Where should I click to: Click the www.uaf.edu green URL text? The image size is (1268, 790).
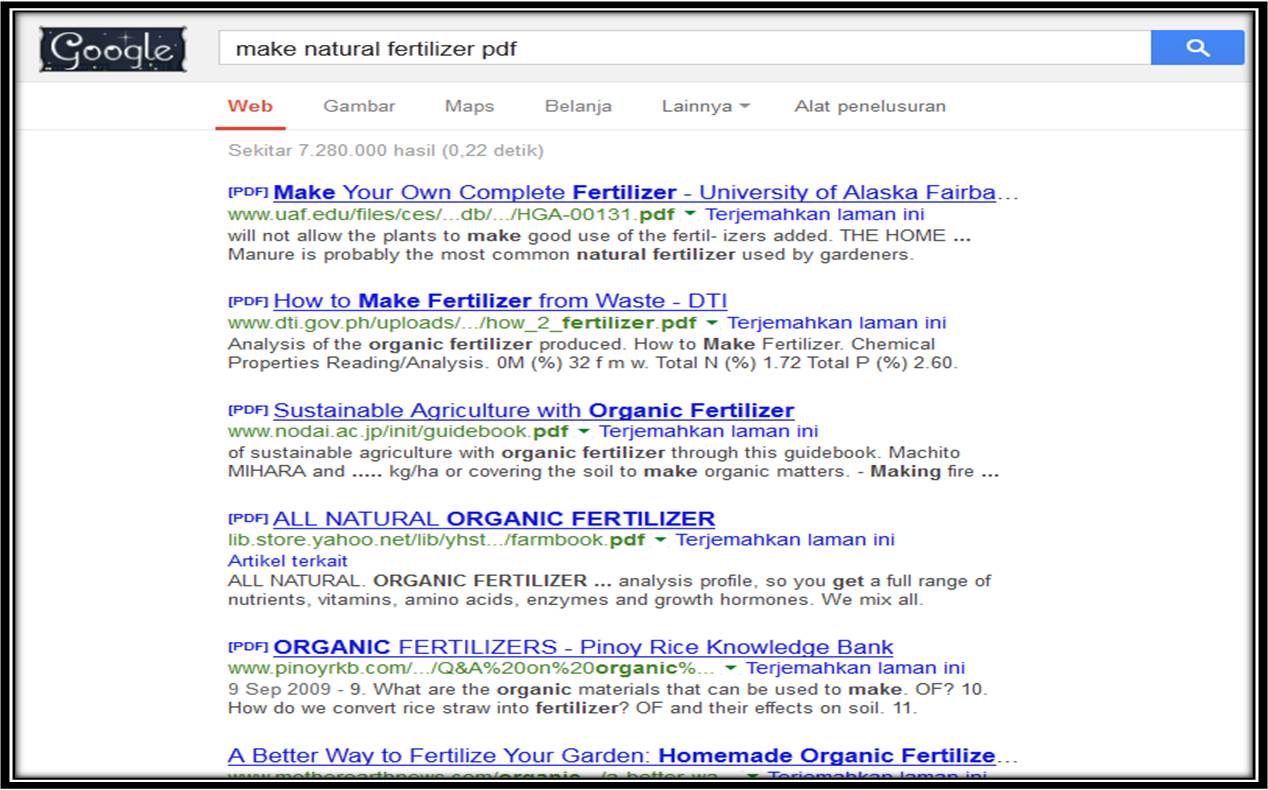(x=452, y=214)
